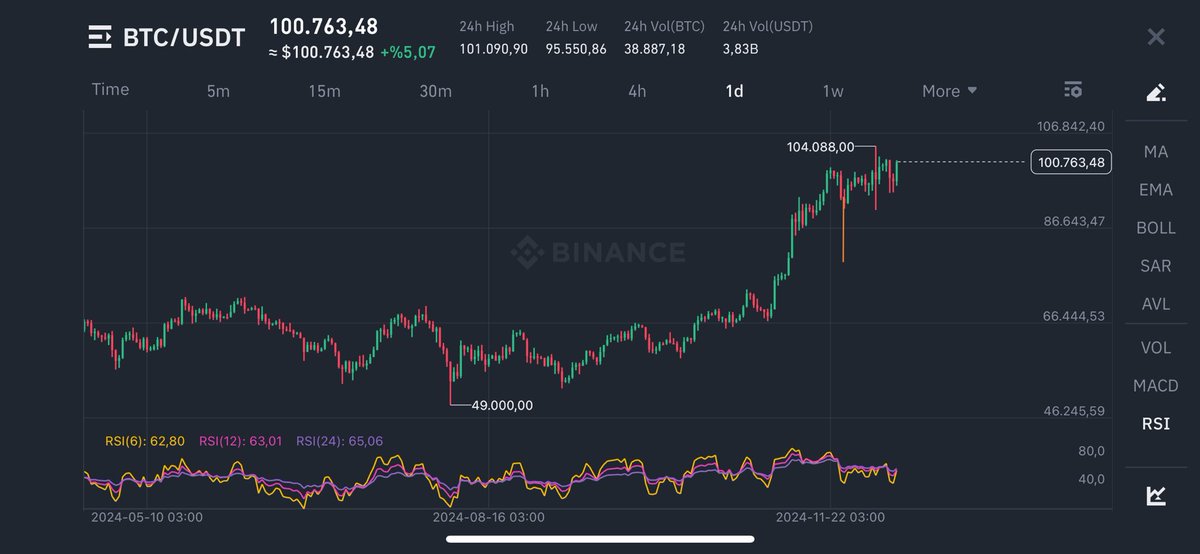Tap the BTC/USDT pair name
The image size is (1200, 554).
(x=183, y=38)
